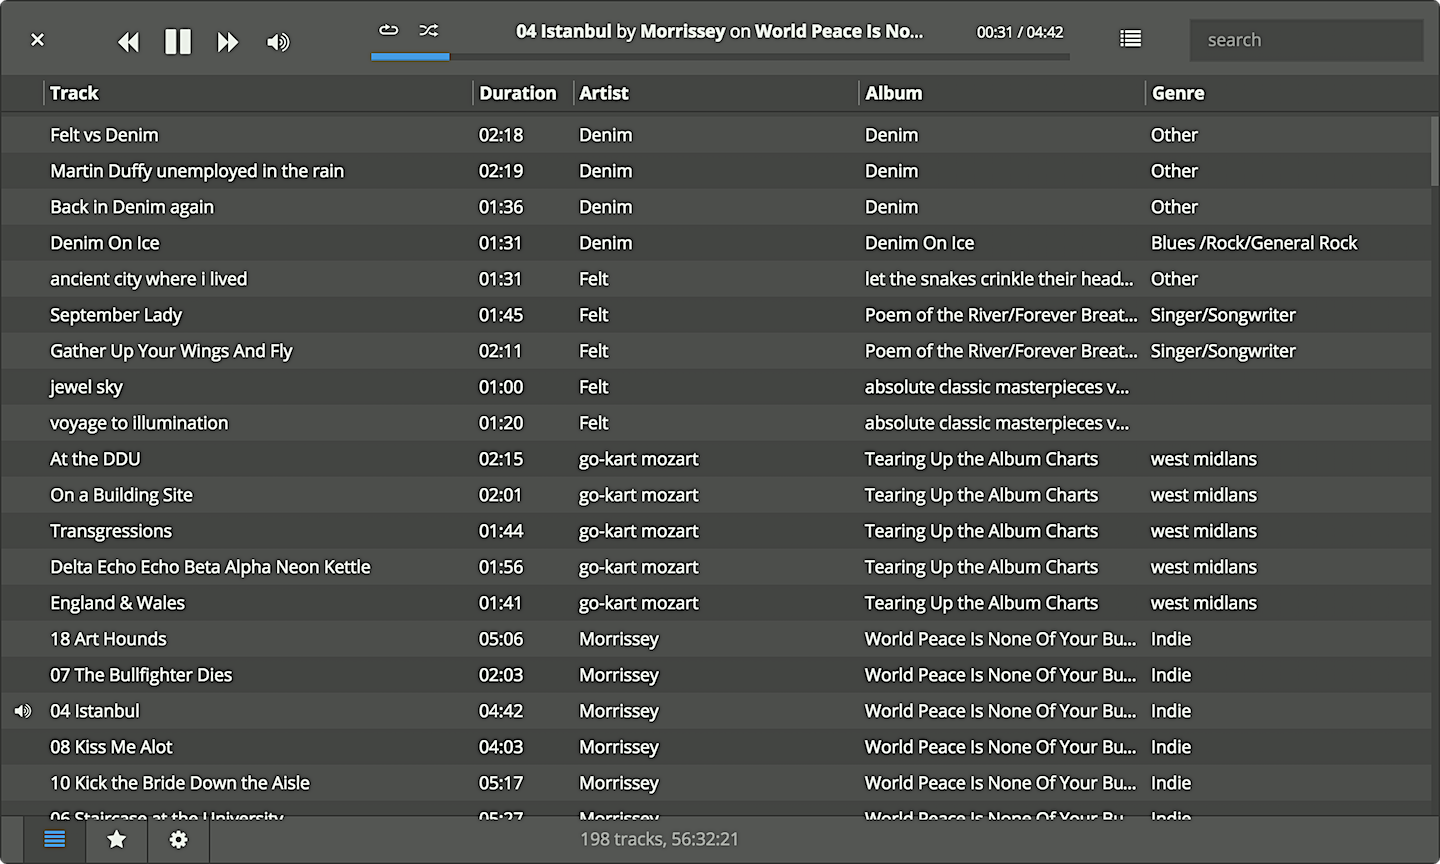
Task: Toggle repeat mode
Action: point(388,30)
